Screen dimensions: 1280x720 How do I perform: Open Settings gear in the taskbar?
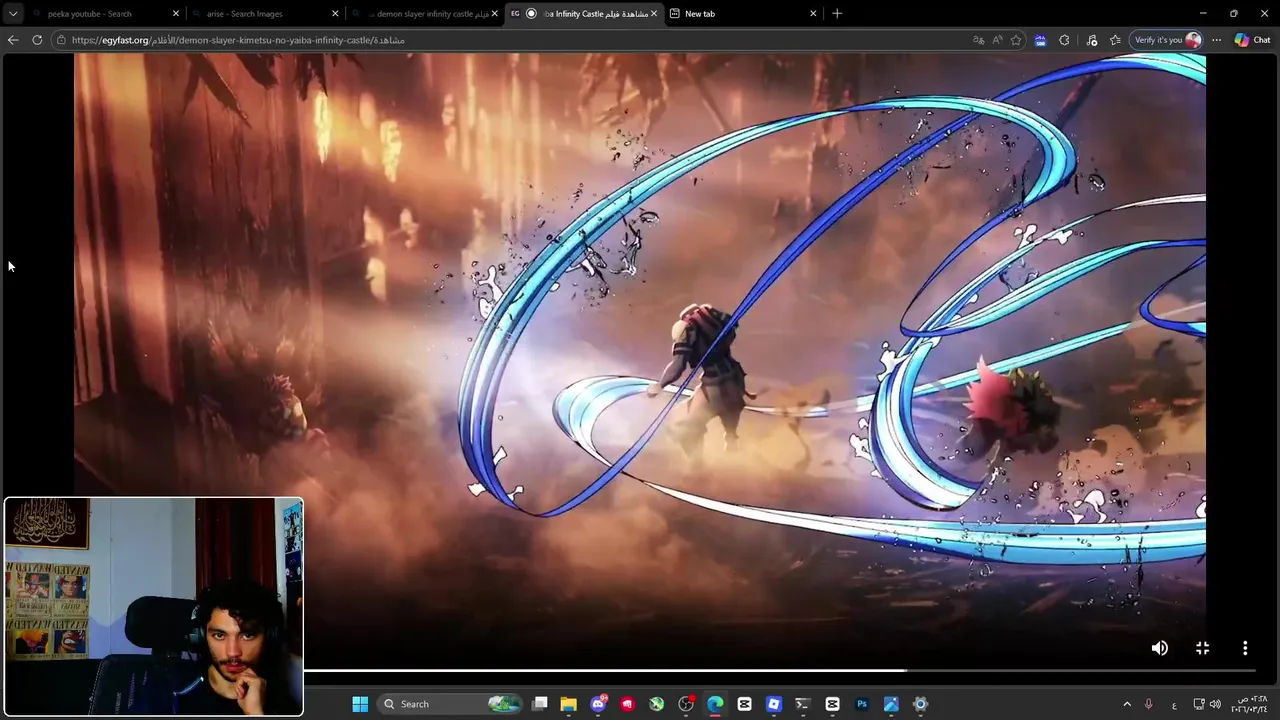(920, 704)
